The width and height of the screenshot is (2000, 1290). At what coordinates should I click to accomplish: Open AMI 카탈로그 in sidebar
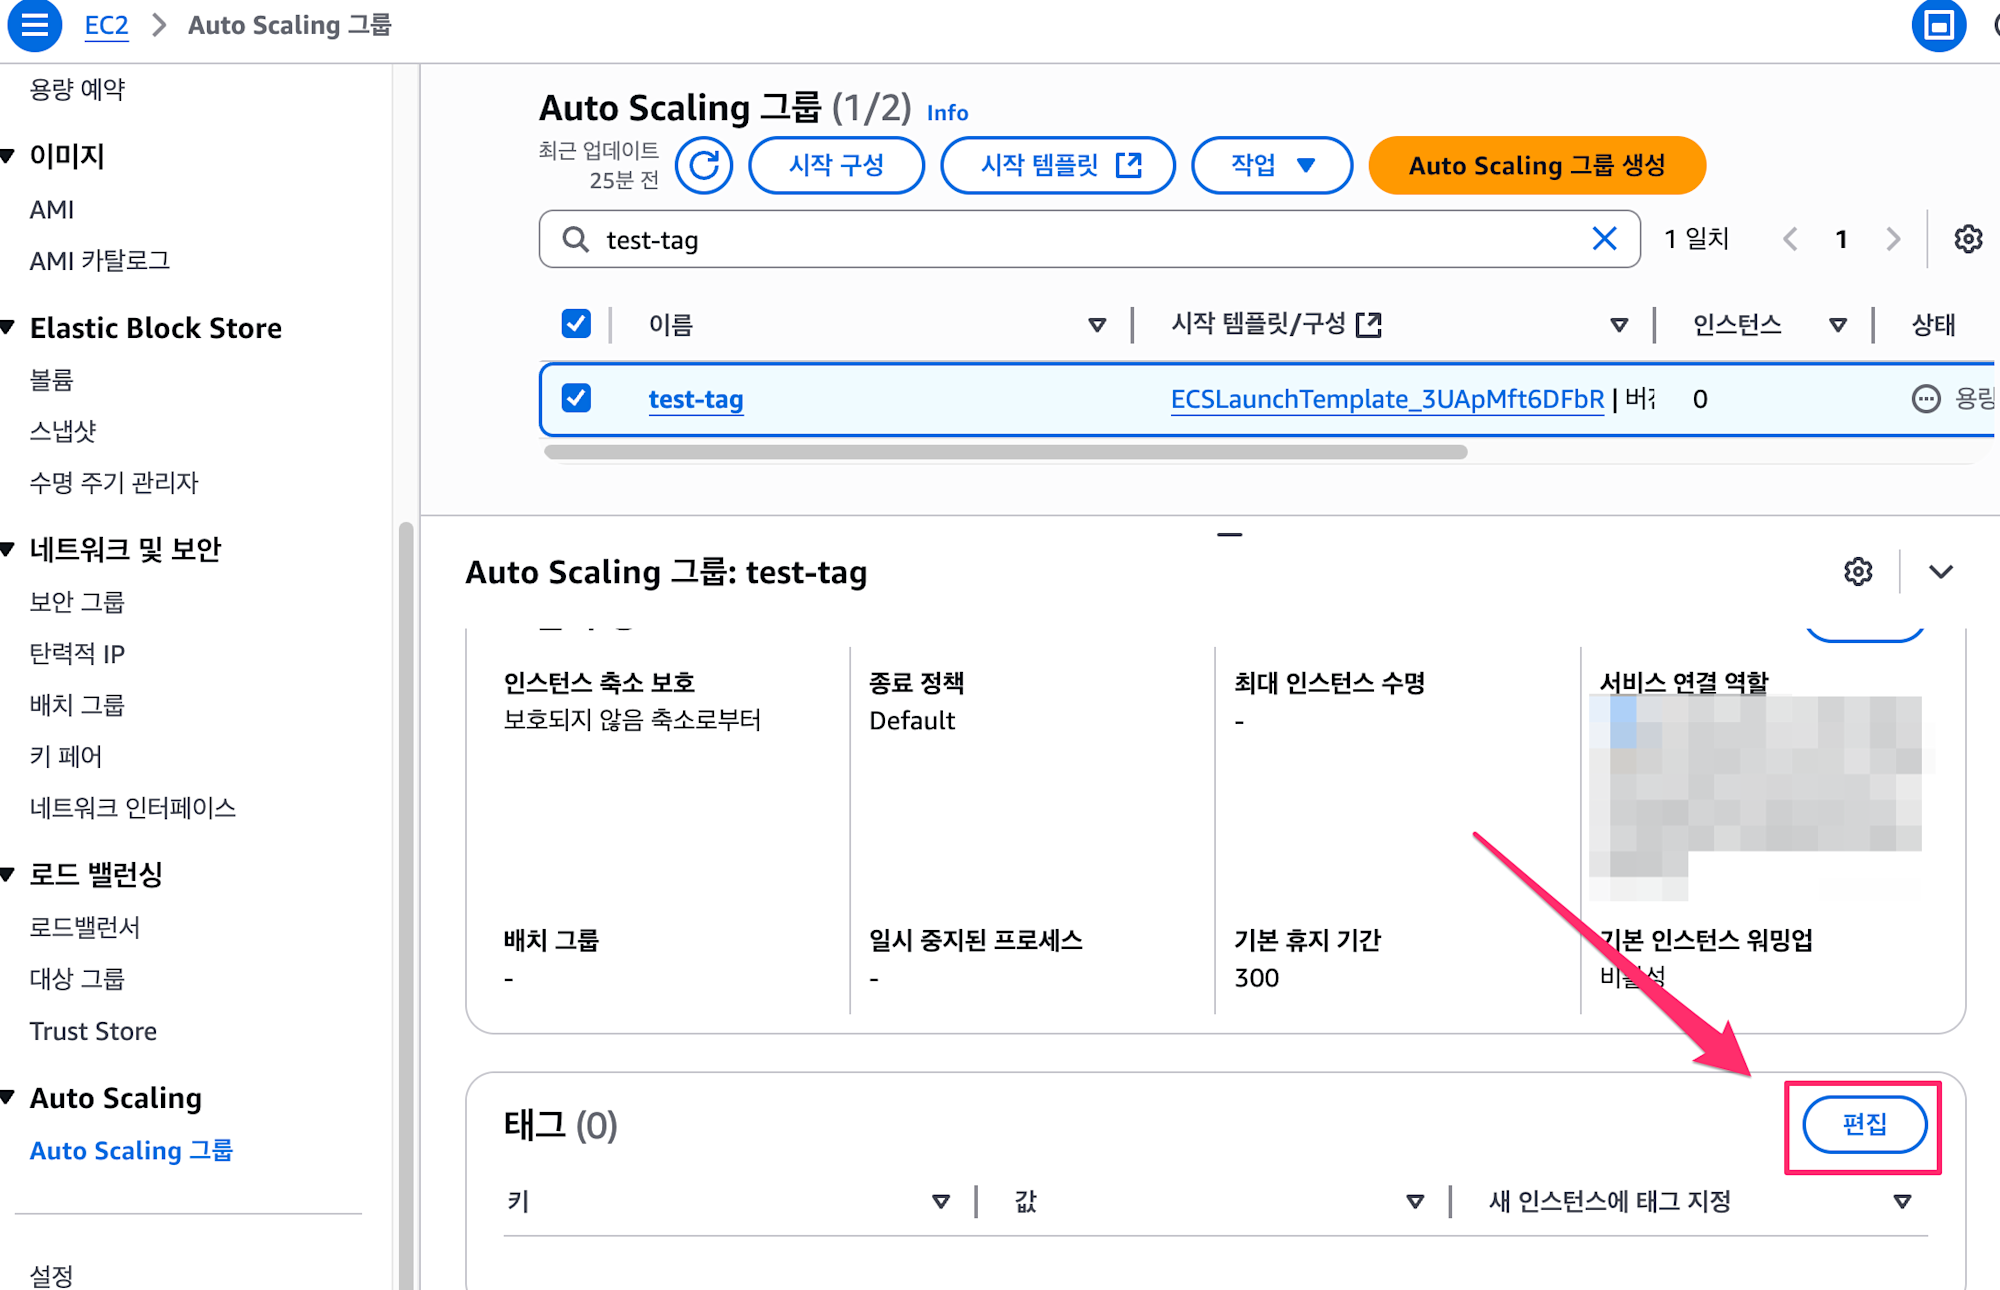pos(100,261)
